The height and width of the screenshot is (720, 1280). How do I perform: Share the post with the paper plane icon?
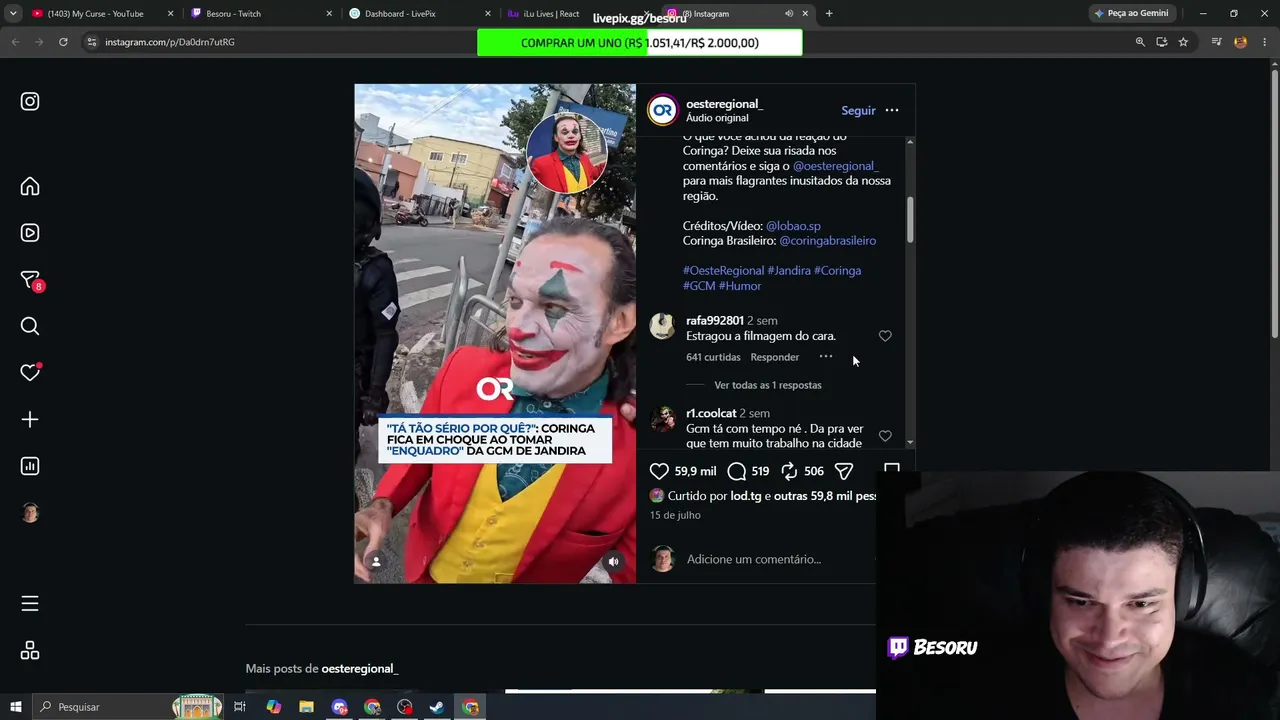pos(844,471)
